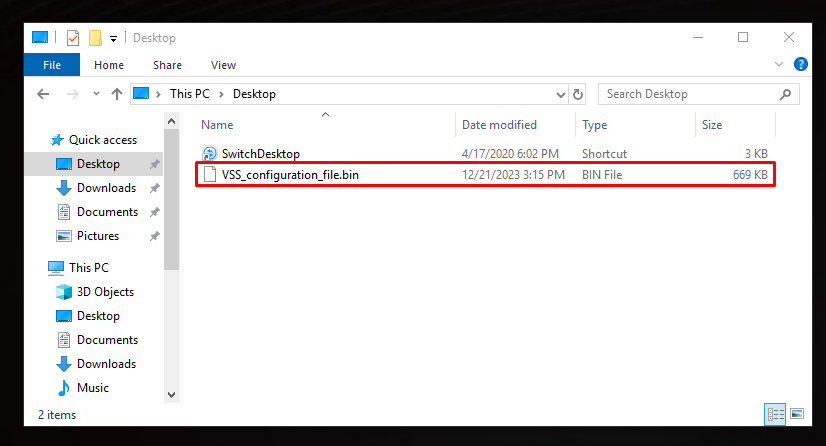
Task: Open Downloads under This PC
Action: 106,364
